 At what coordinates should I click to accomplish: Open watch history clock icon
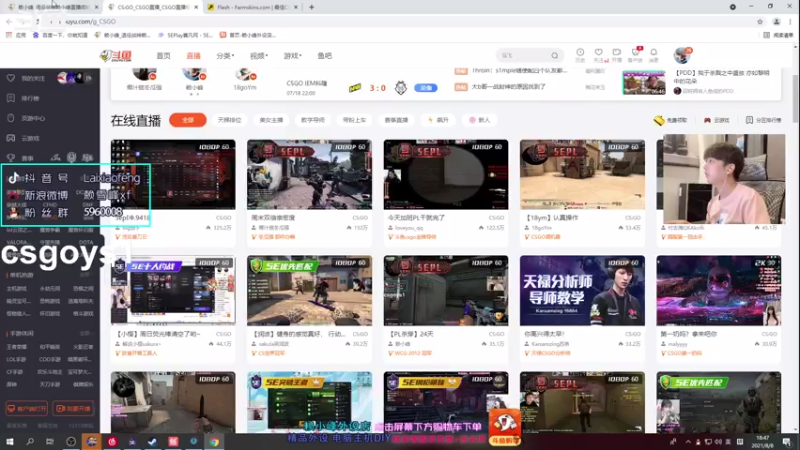click(x=580, y=55)
